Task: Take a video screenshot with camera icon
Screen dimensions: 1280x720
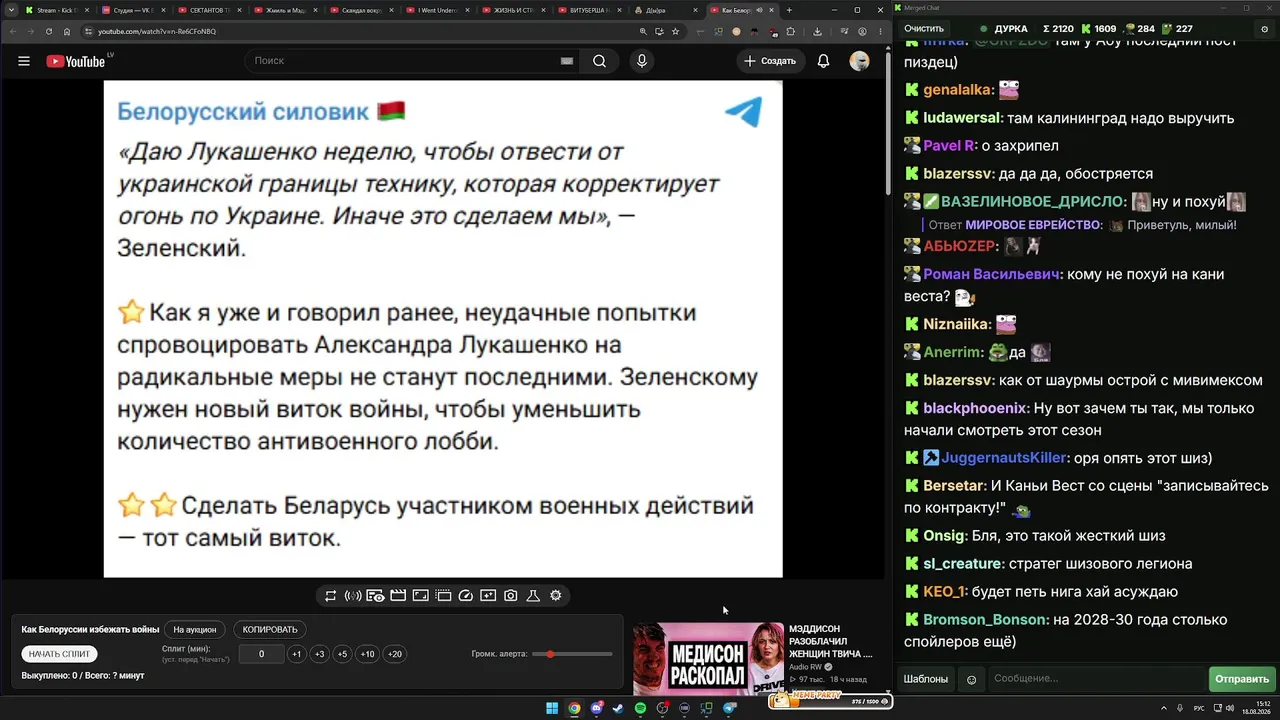Action: point(511,596)
